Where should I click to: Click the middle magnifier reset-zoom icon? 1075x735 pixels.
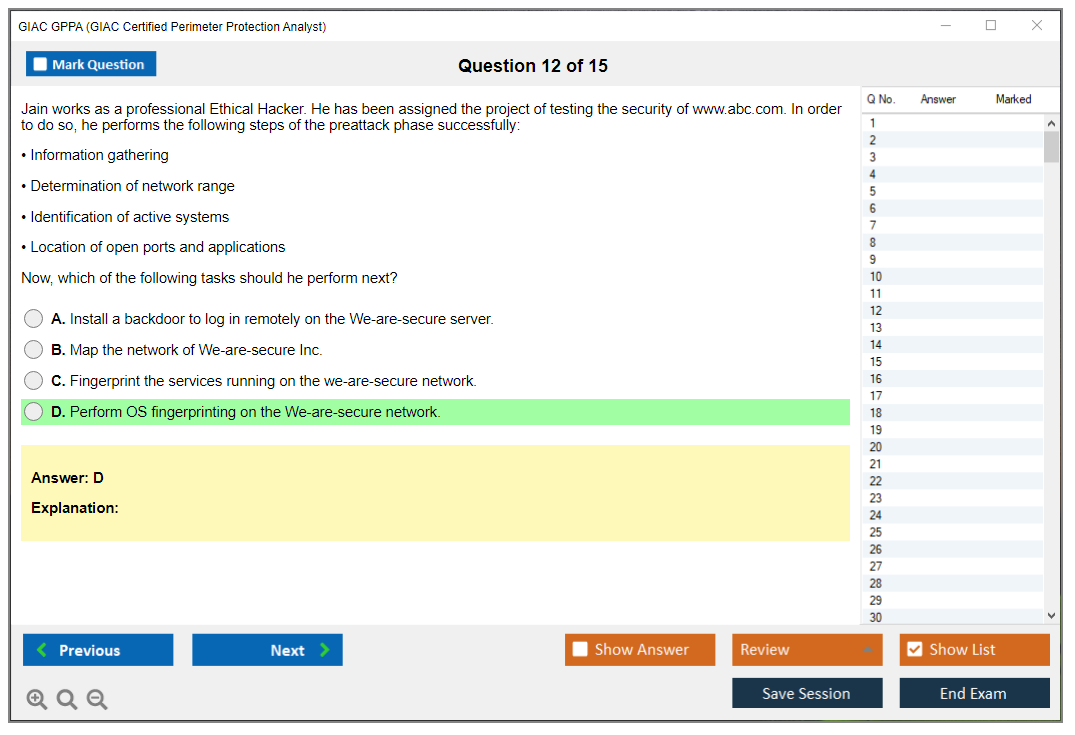[67, 699]
